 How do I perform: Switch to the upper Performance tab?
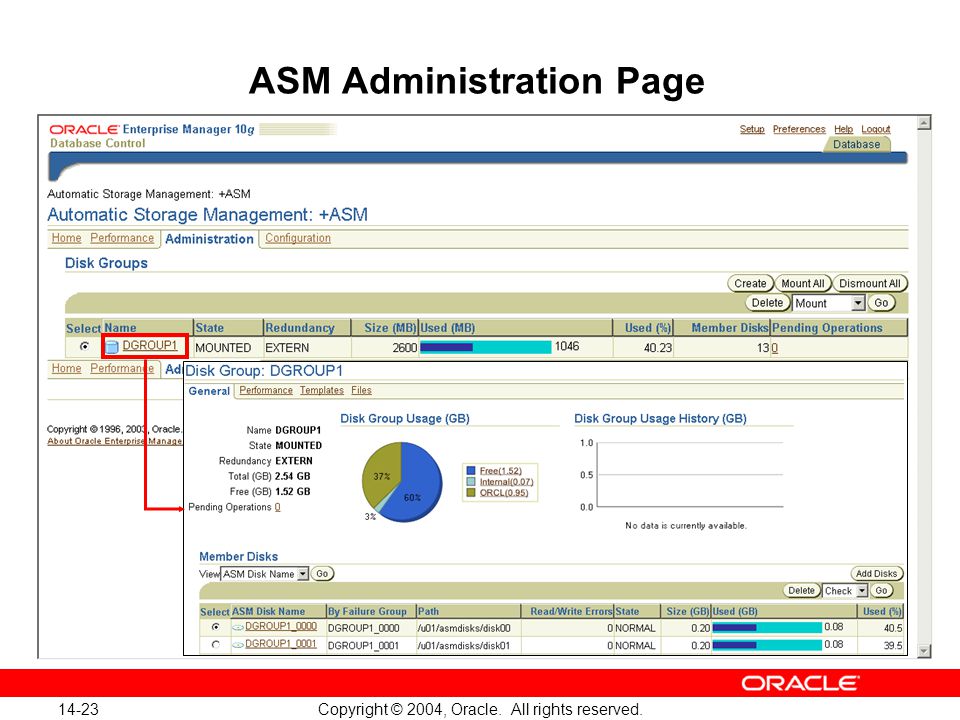point(122,238)
